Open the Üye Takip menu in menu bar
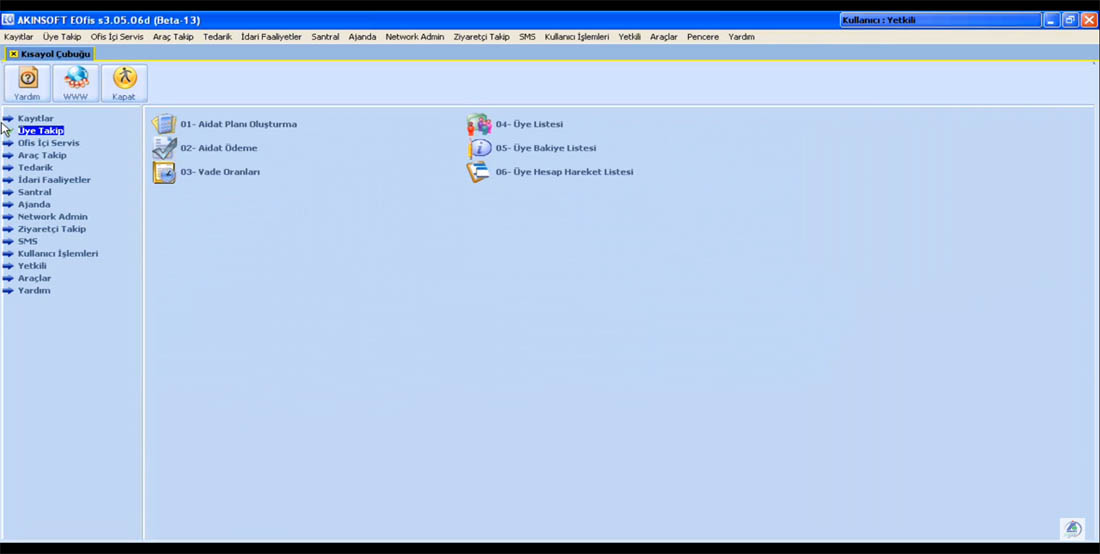This screenshot has height=554, width=1100. pyautogui.click(x=62, y=37)
